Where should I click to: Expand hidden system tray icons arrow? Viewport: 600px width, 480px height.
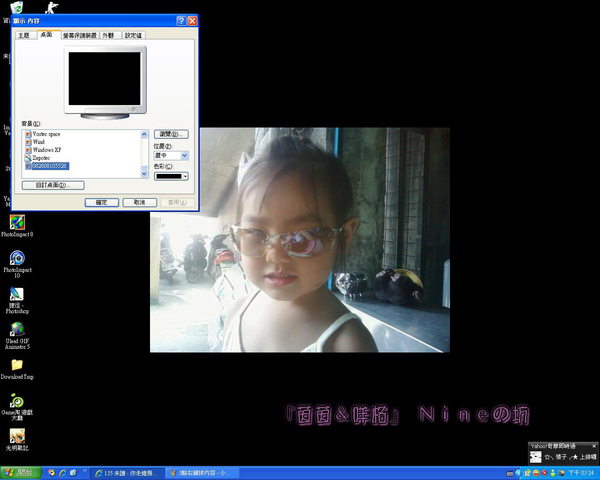click(x=518, y=473)
